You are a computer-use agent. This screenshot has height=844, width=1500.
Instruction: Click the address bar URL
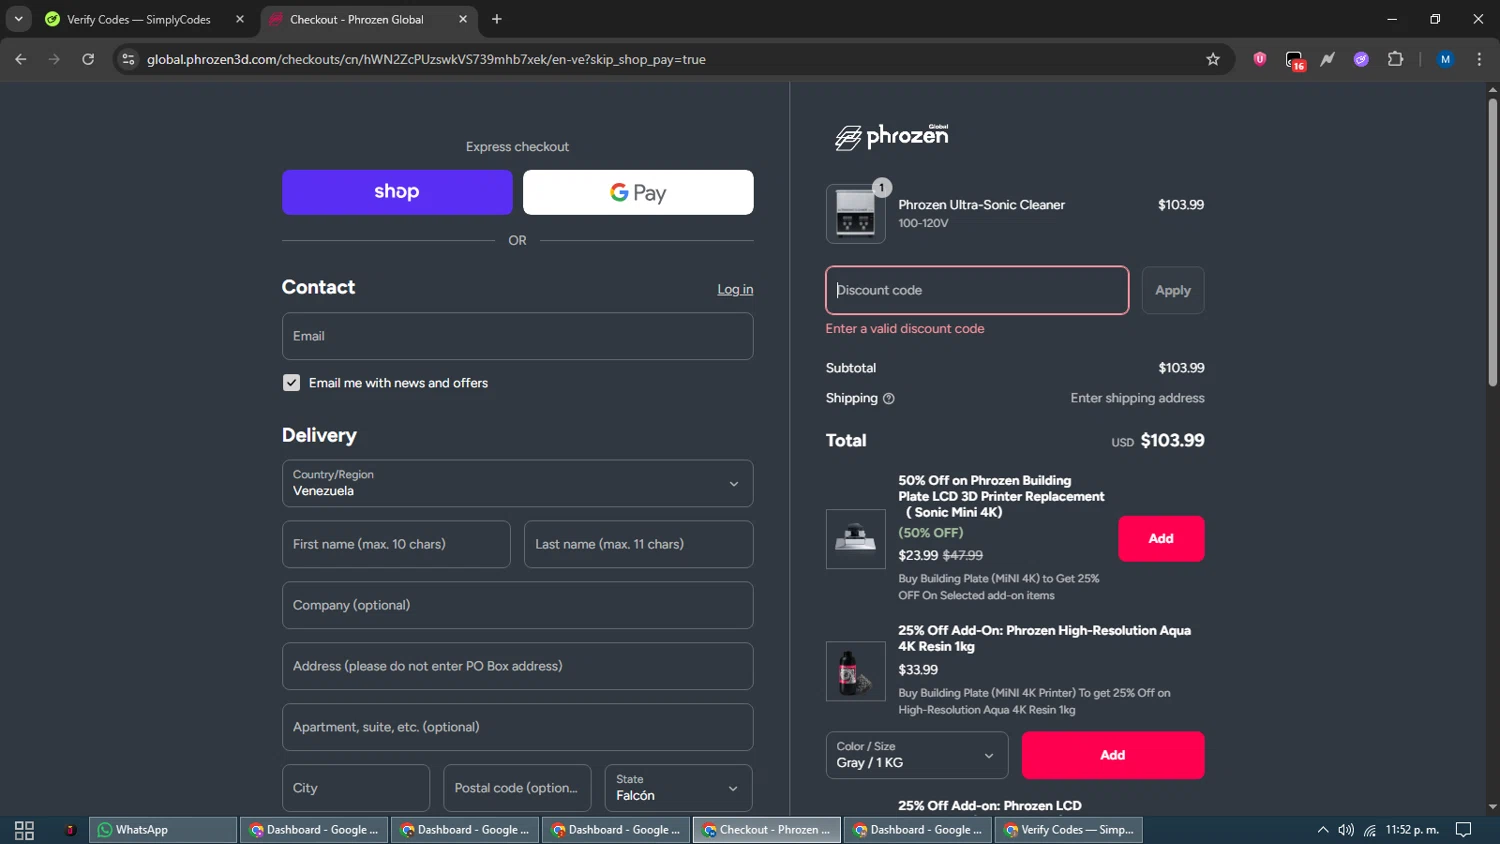[x=426, y=59]
